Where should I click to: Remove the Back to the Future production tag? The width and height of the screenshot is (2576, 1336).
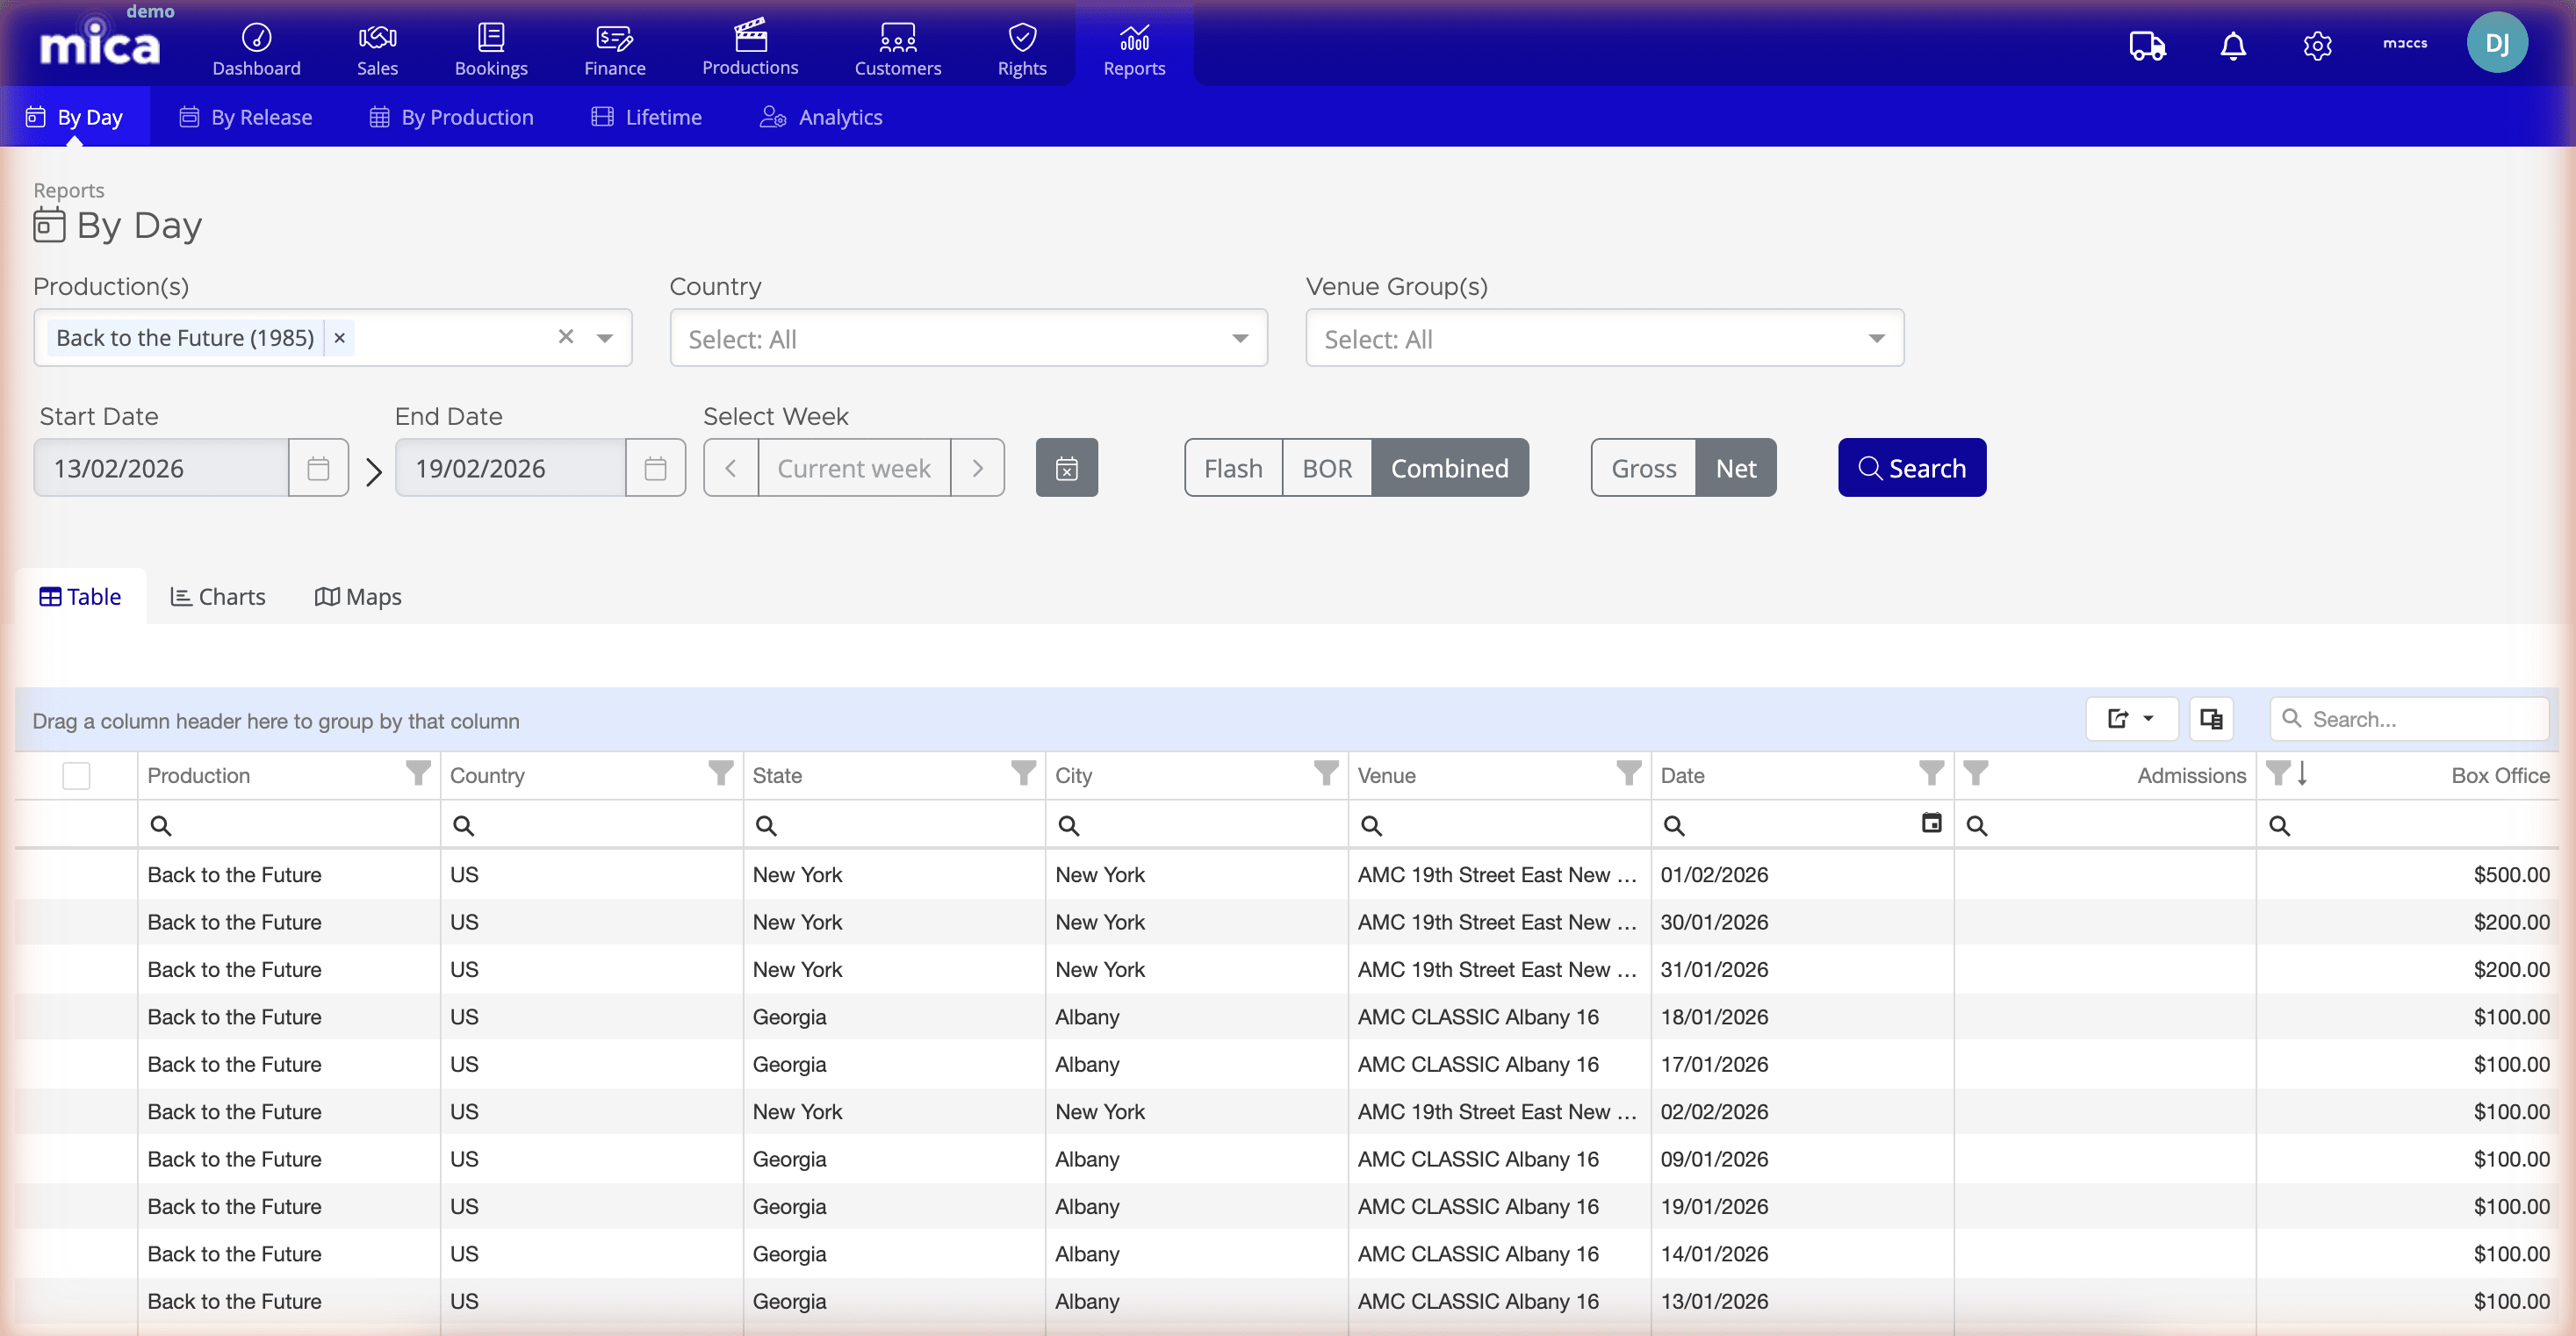click(x=339, y=338)
